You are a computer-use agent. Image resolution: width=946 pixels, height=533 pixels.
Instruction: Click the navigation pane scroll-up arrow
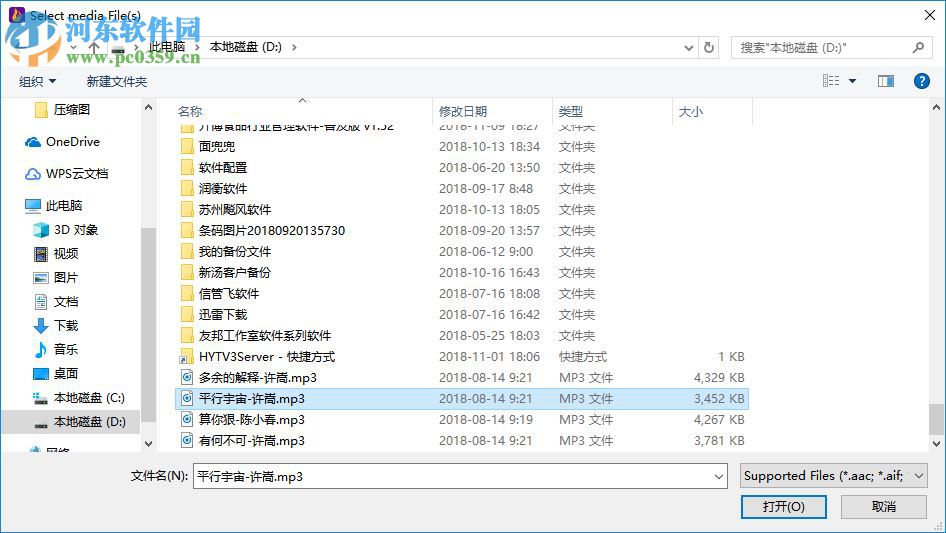click(x=148, y=107)
